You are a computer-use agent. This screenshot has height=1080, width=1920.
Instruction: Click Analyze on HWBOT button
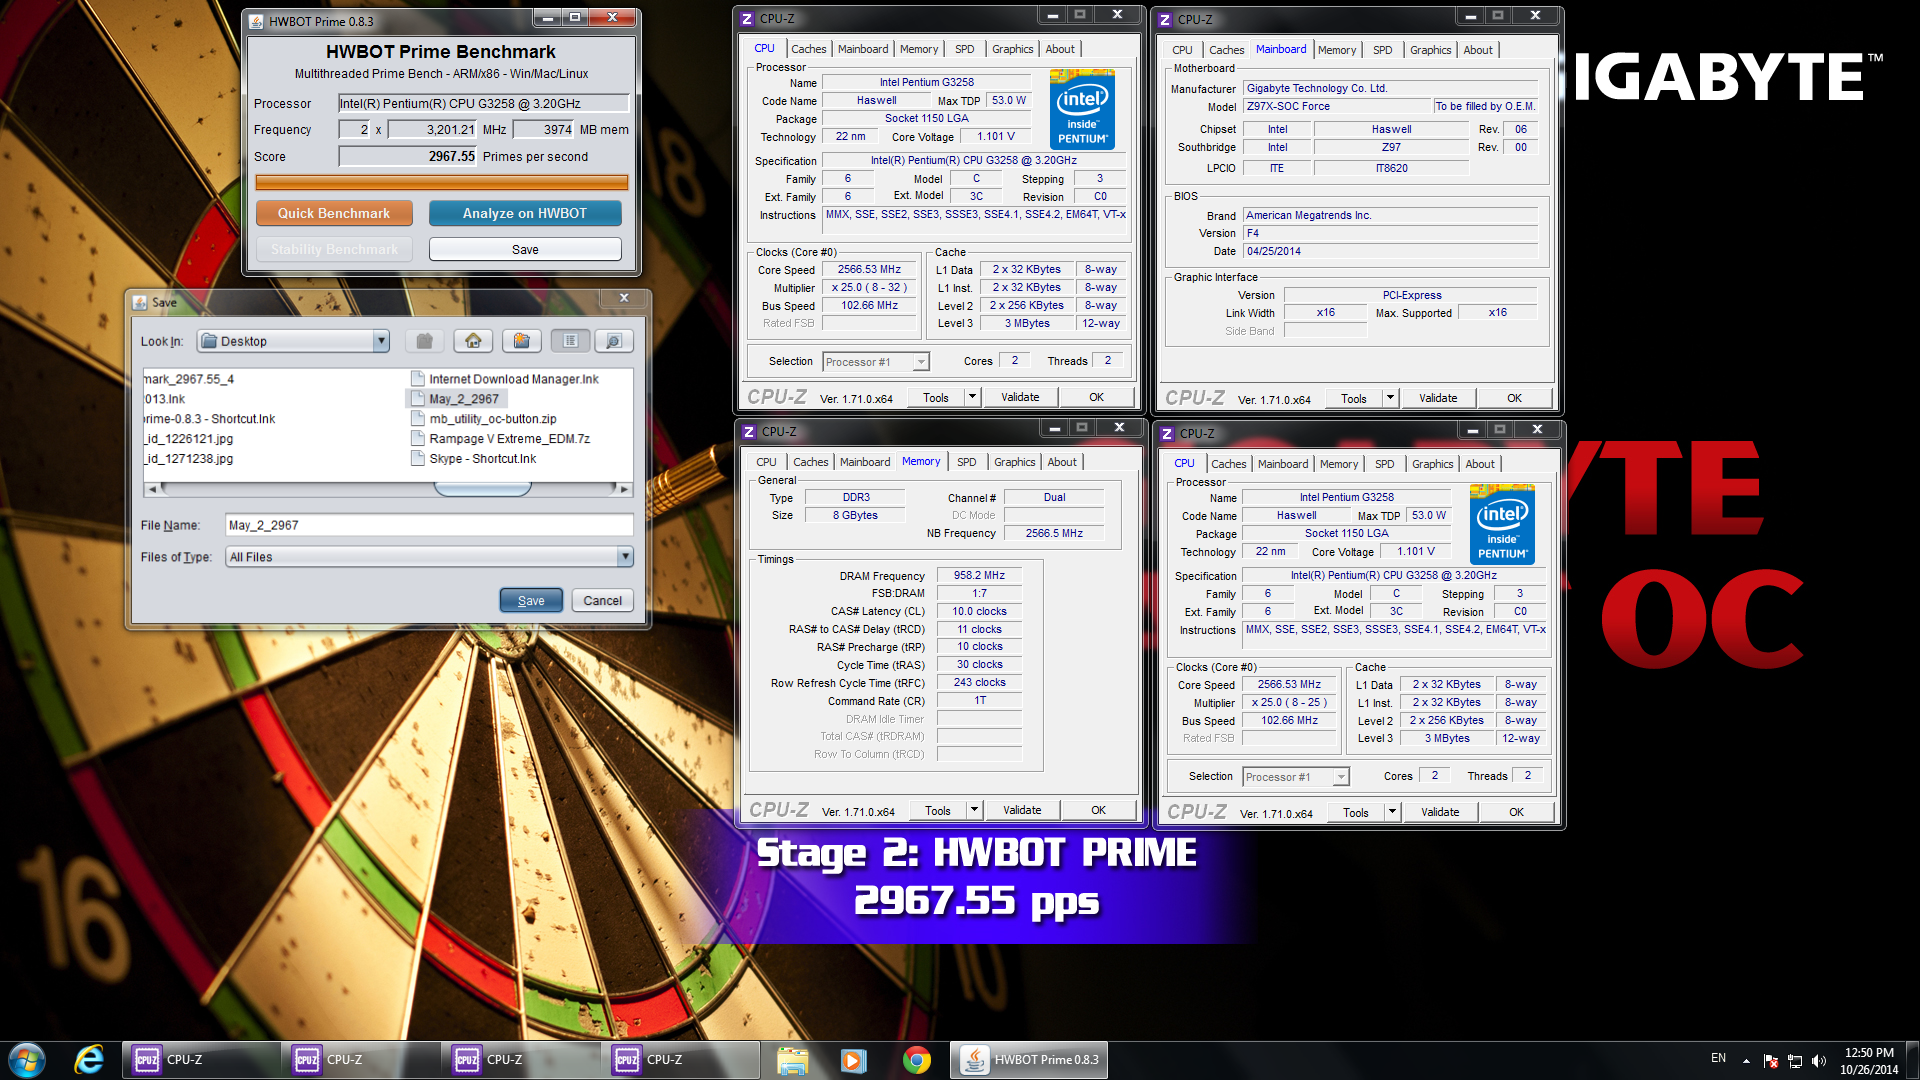click(x=525, y=213)
